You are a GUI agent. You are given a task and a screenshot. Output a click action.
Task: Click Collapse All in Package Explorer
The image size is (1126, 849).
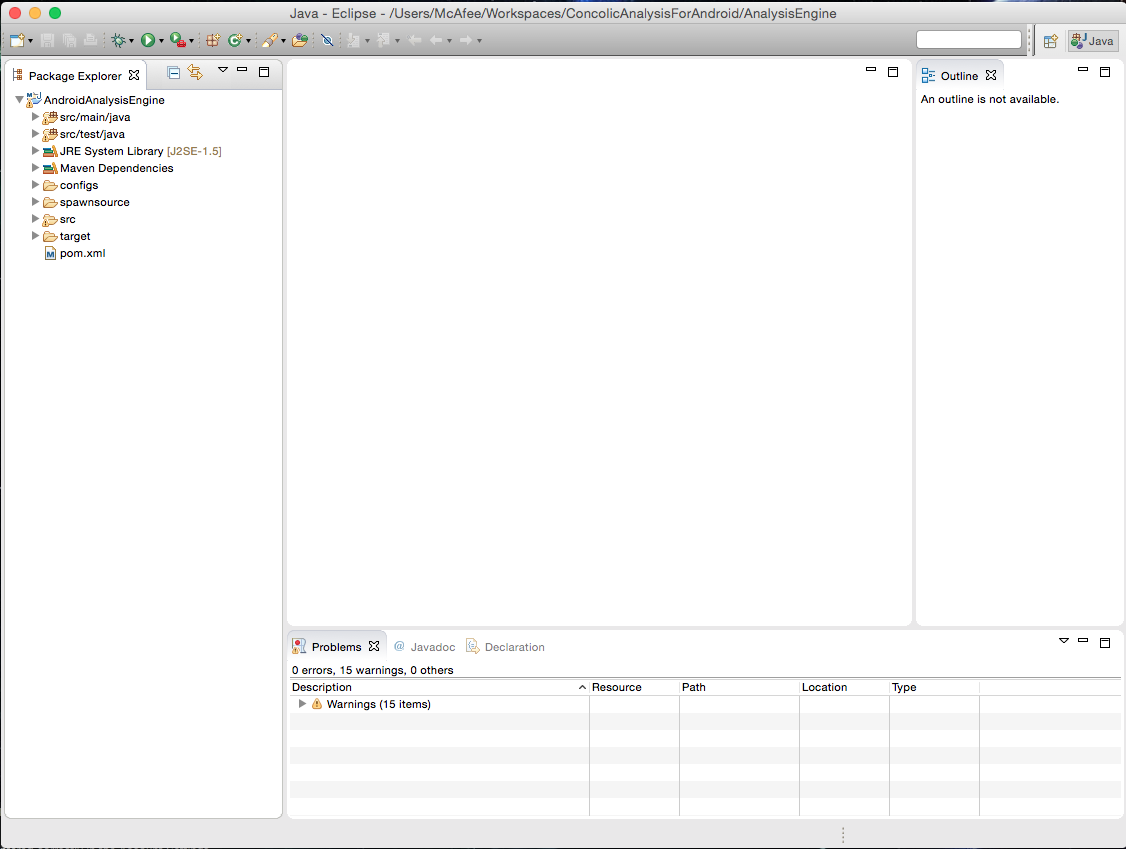(x=173, y=72)
